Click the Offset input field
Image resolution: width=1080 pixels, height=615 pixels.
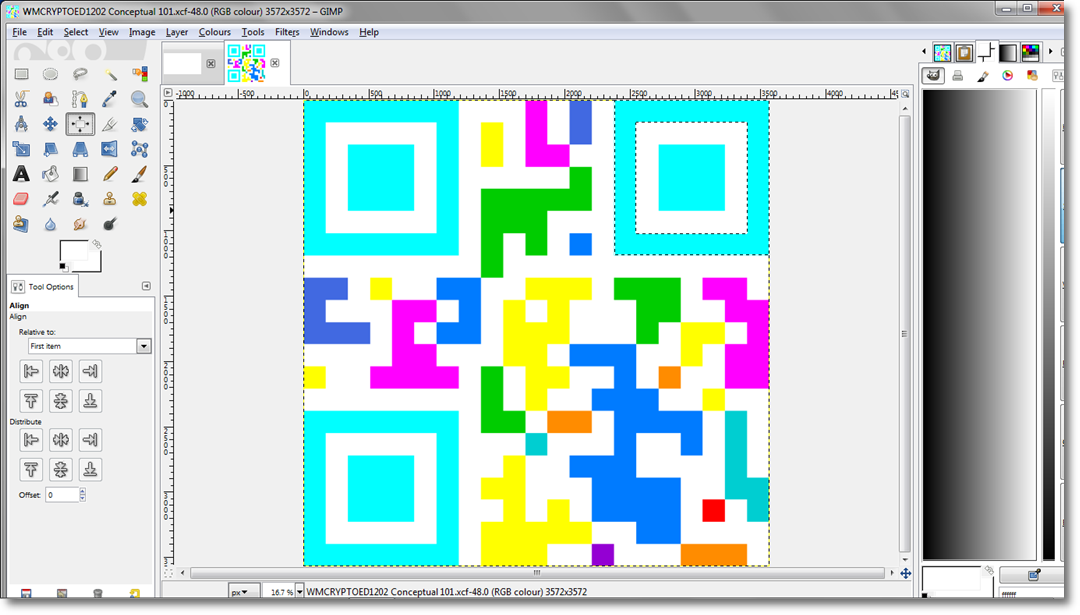tap(62, 494)
